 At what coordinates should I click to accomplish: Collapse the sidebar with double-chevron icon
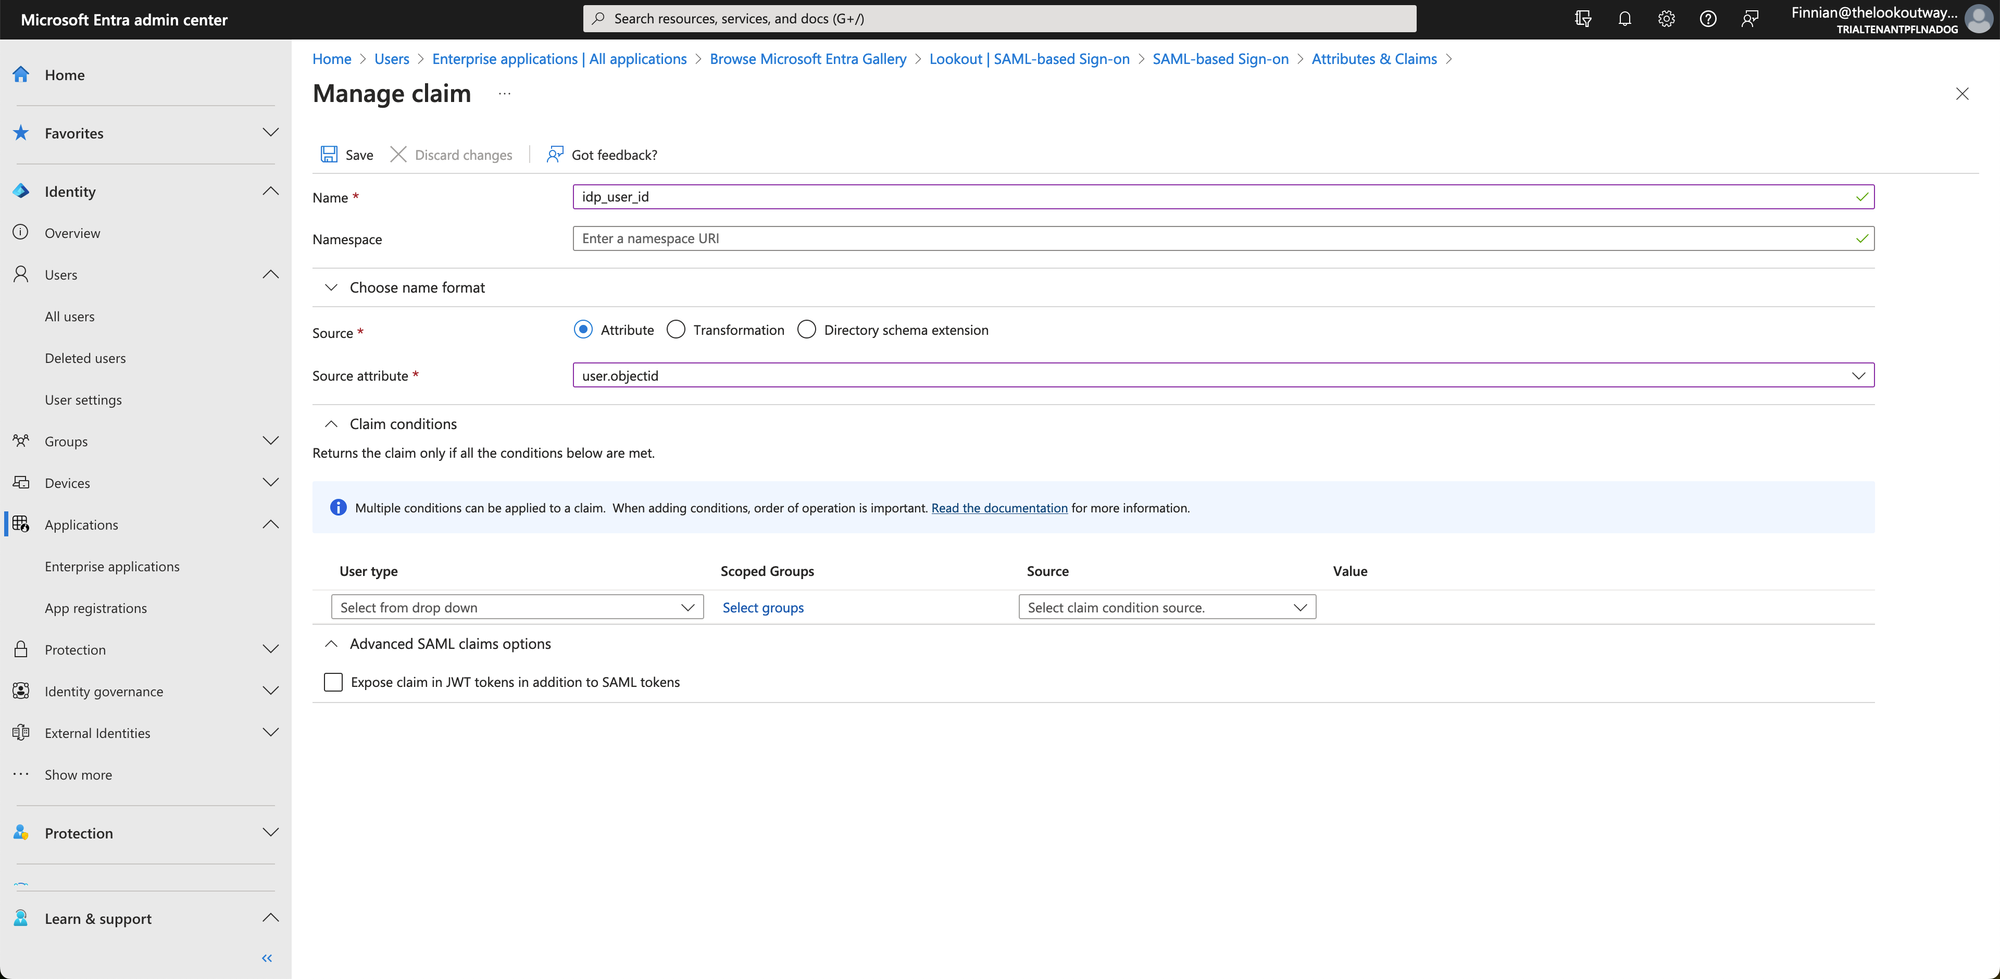(267, 958)
